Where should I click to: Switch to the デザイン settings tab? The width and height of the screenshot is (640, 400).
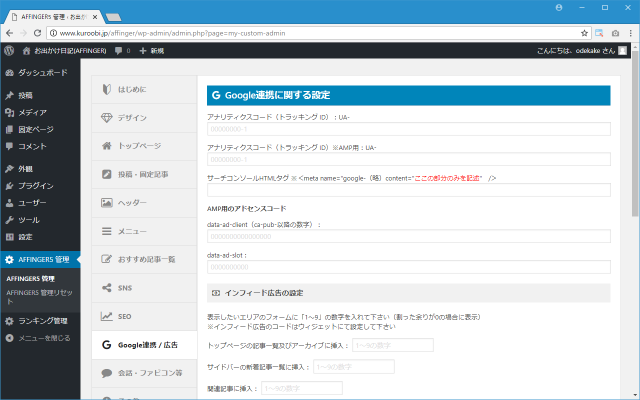coord(132,117)
